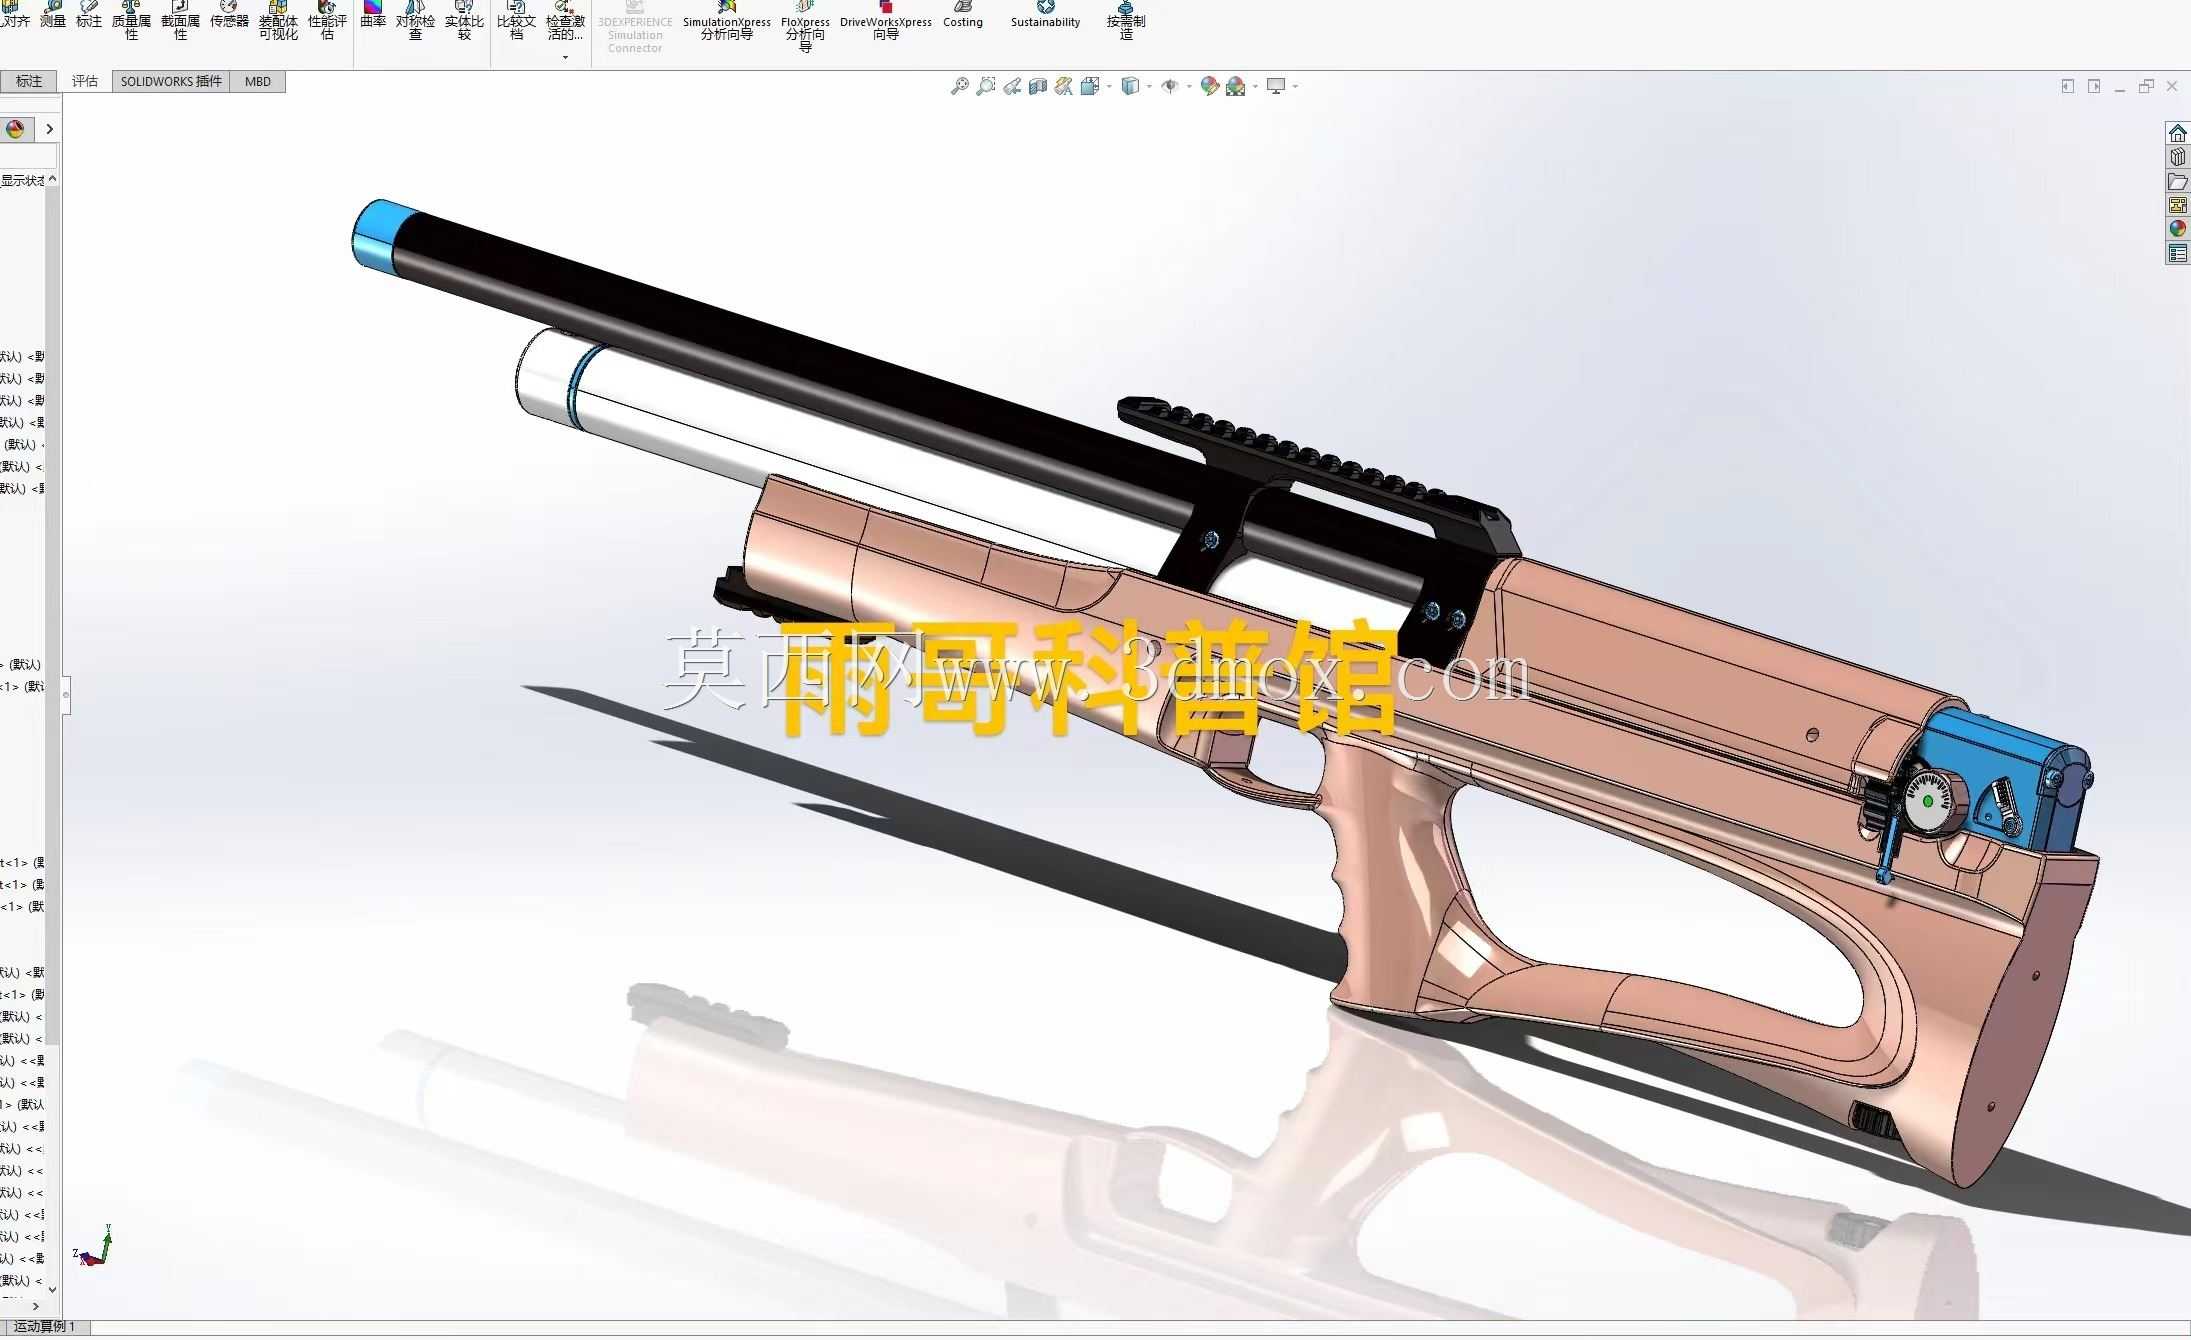
Task: Open 质量属性 mass properties
Action: pos(131,20)
